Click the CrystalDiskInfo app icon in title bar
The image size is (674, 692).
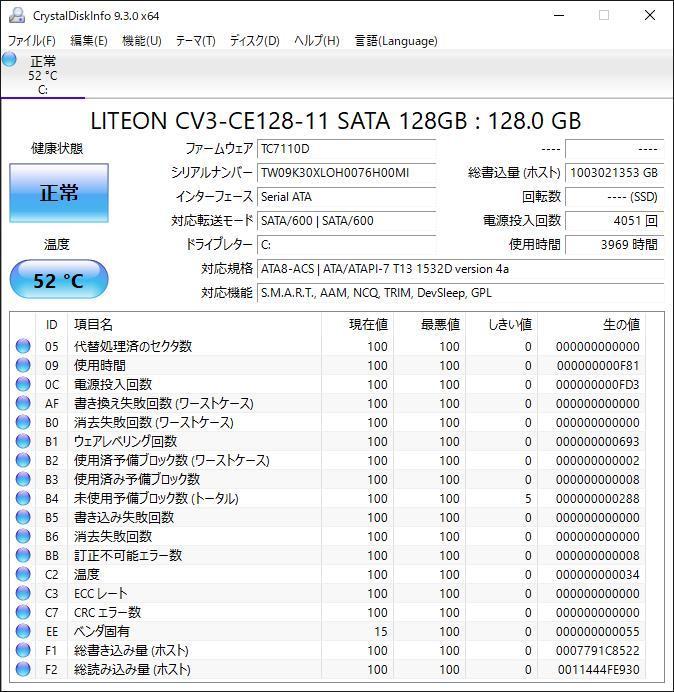pyautogui.click(x=17, y=15)
